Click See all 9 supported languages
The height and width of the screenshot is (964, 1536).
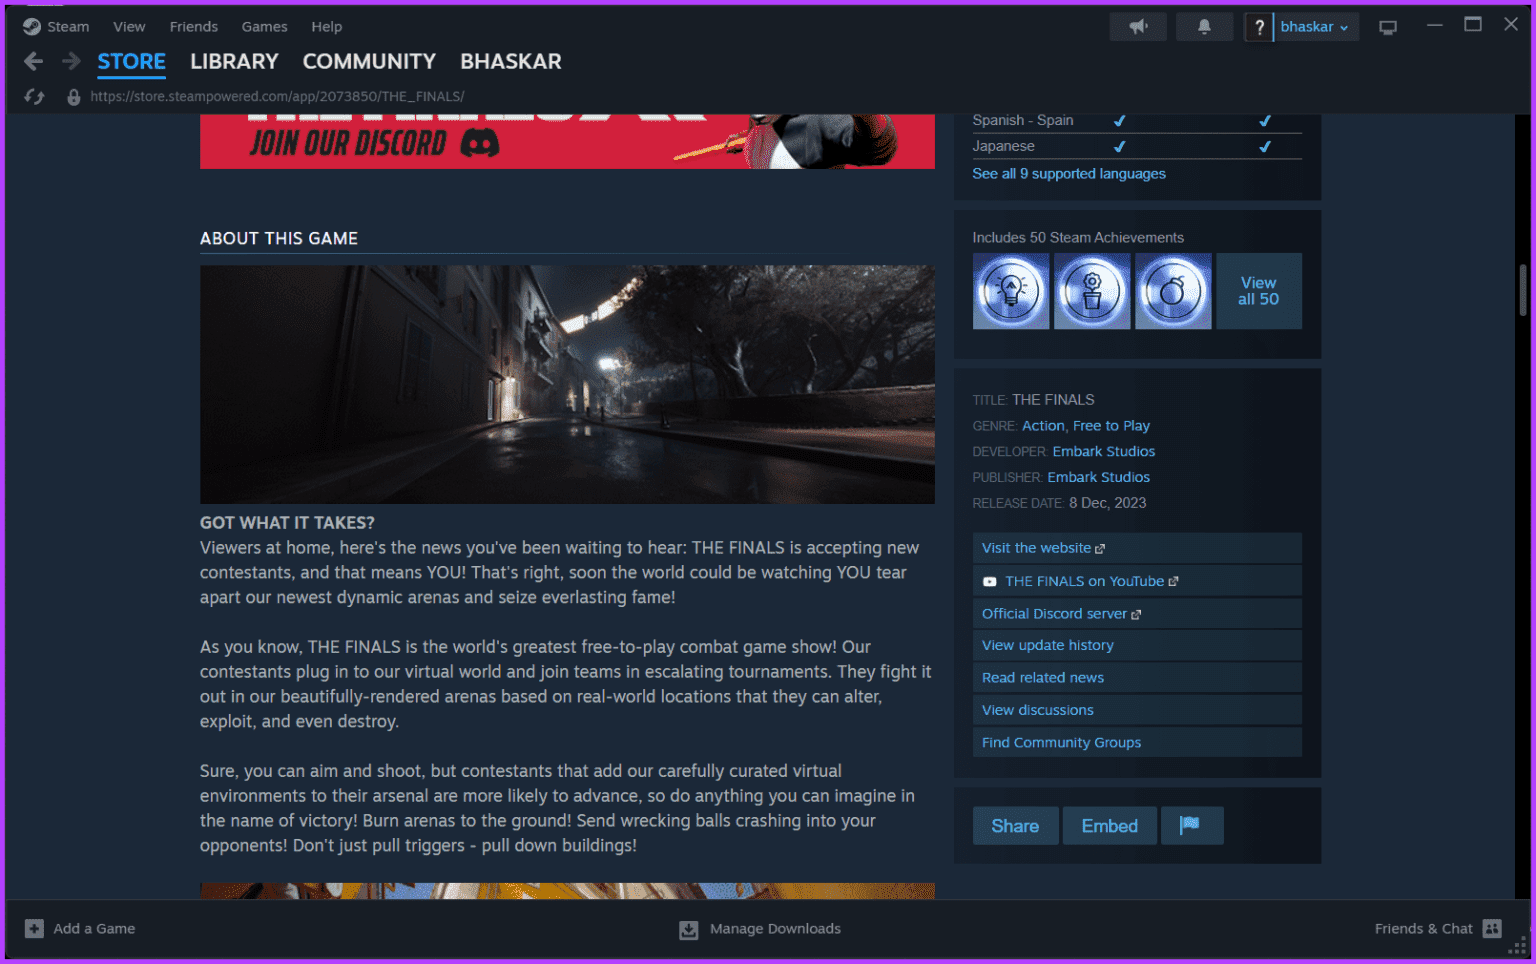(x=1069, y=174)
